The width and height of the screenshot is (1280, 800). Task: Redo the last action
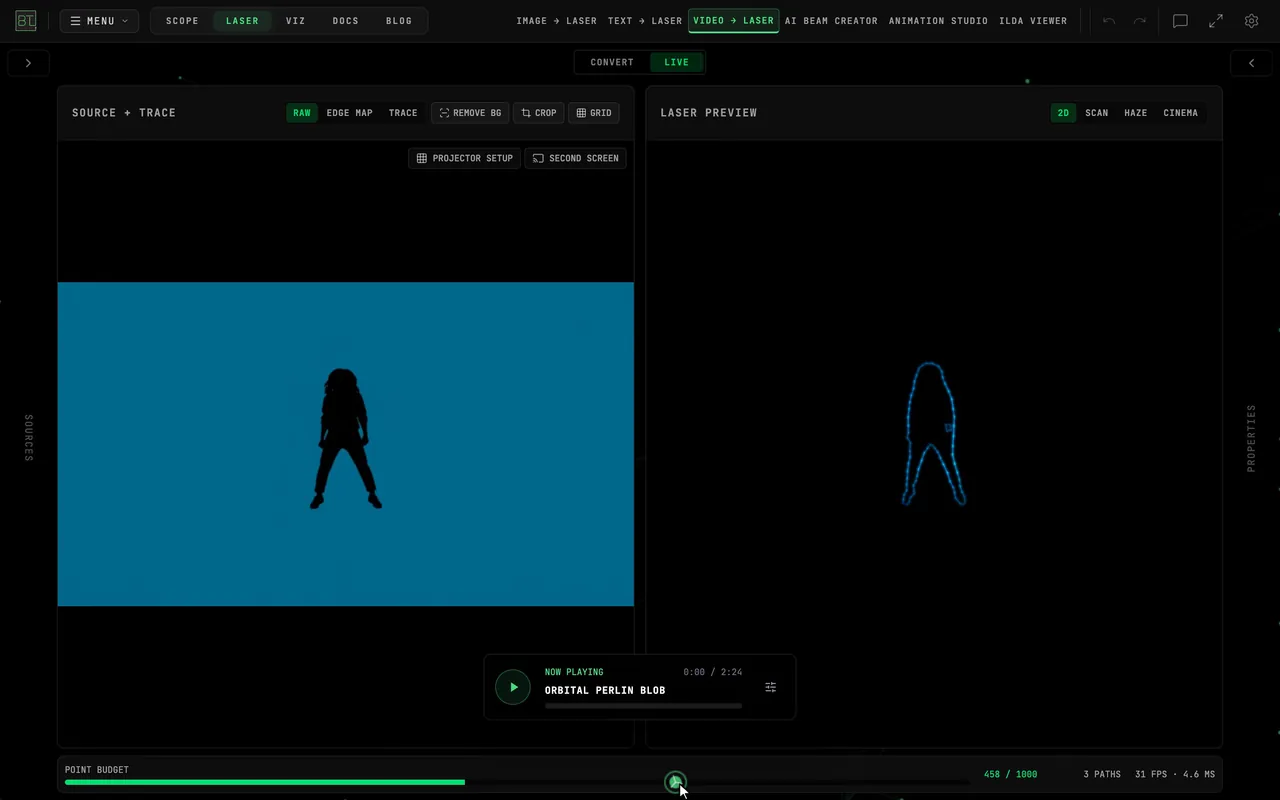1139,21
